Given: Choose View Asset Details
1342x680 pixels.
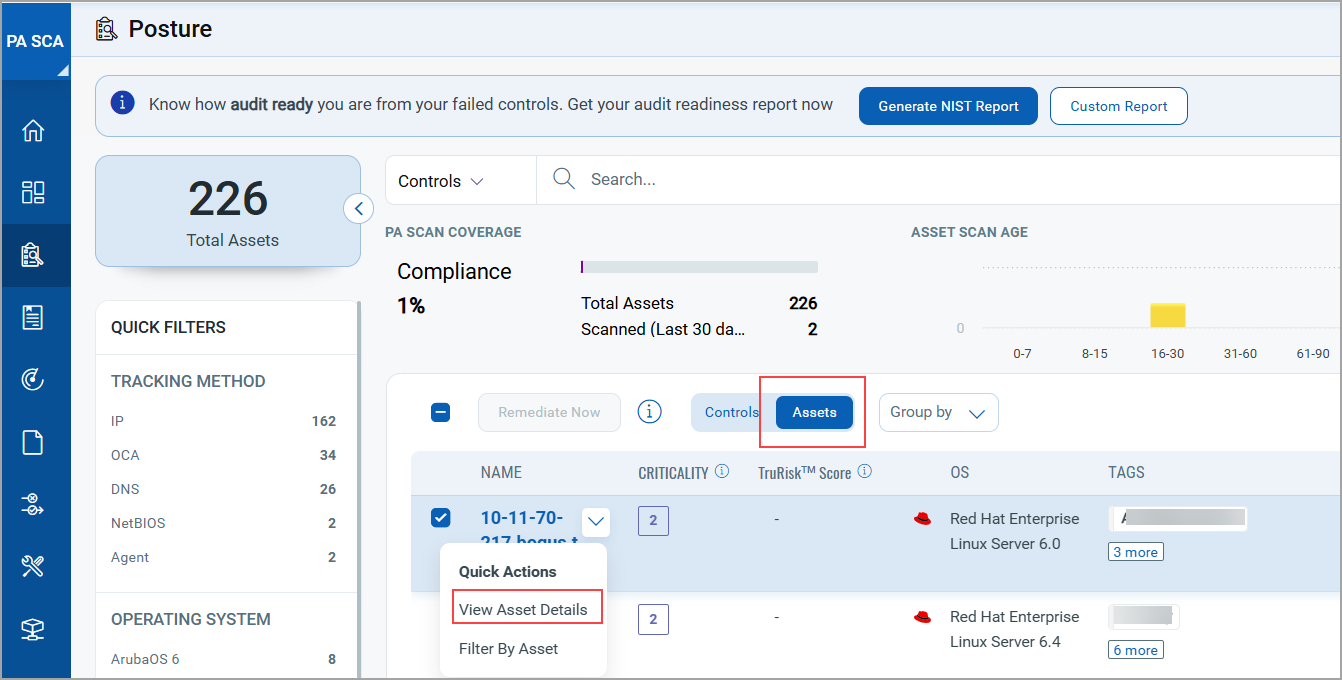Looking at the screenshot, I should click(x=523, y=609).
